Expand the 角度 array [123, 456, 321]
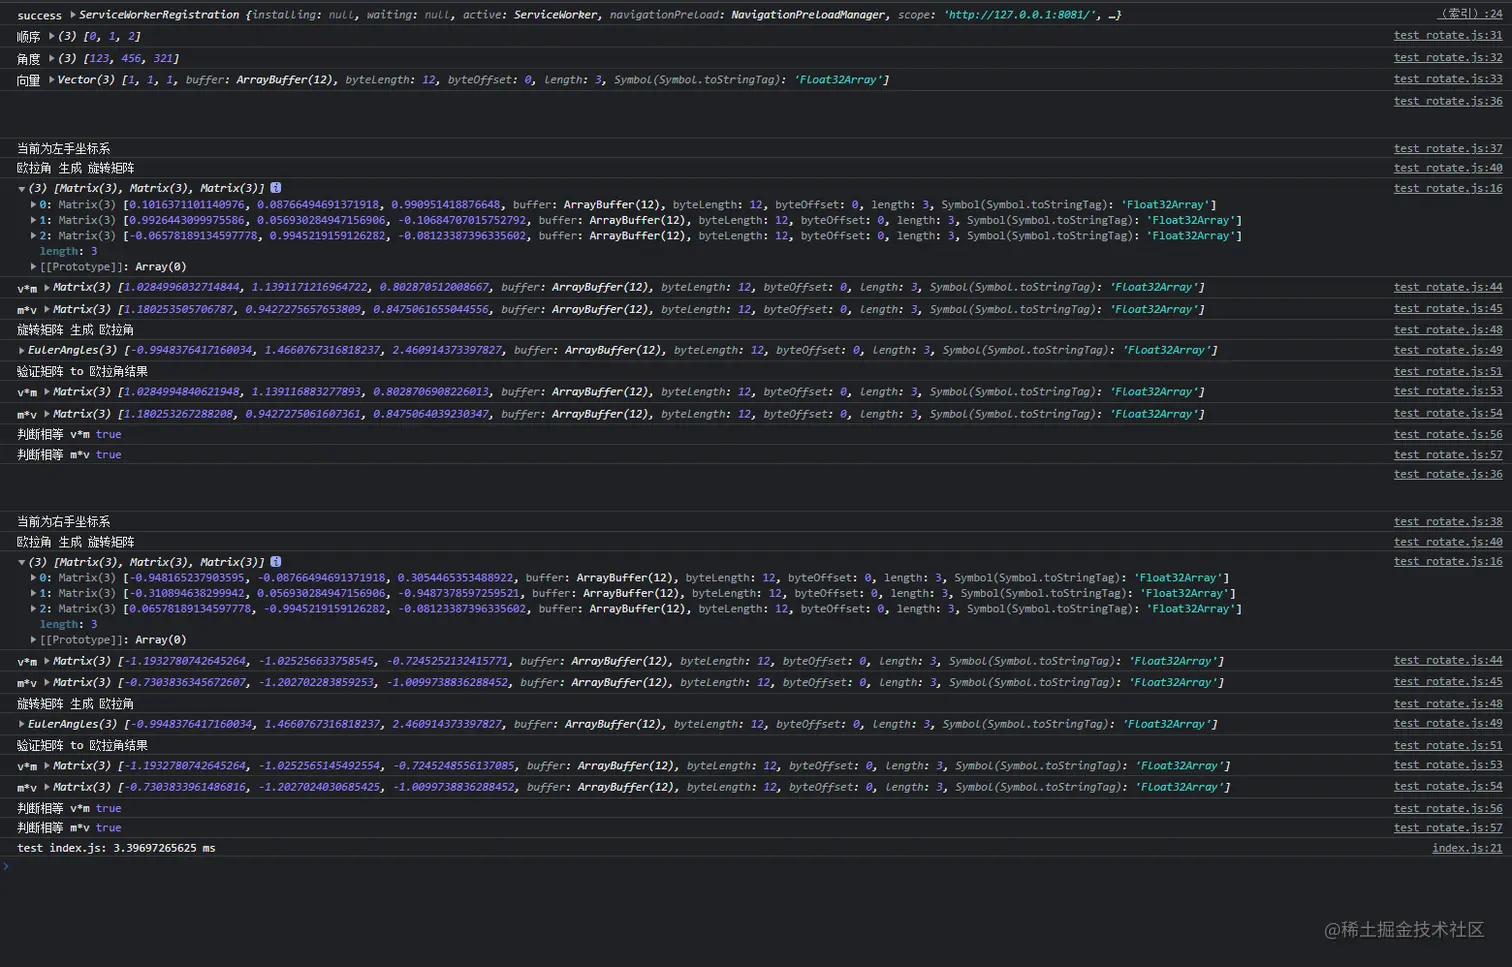This screenshot has width=1512, height=967. (51, 58)
